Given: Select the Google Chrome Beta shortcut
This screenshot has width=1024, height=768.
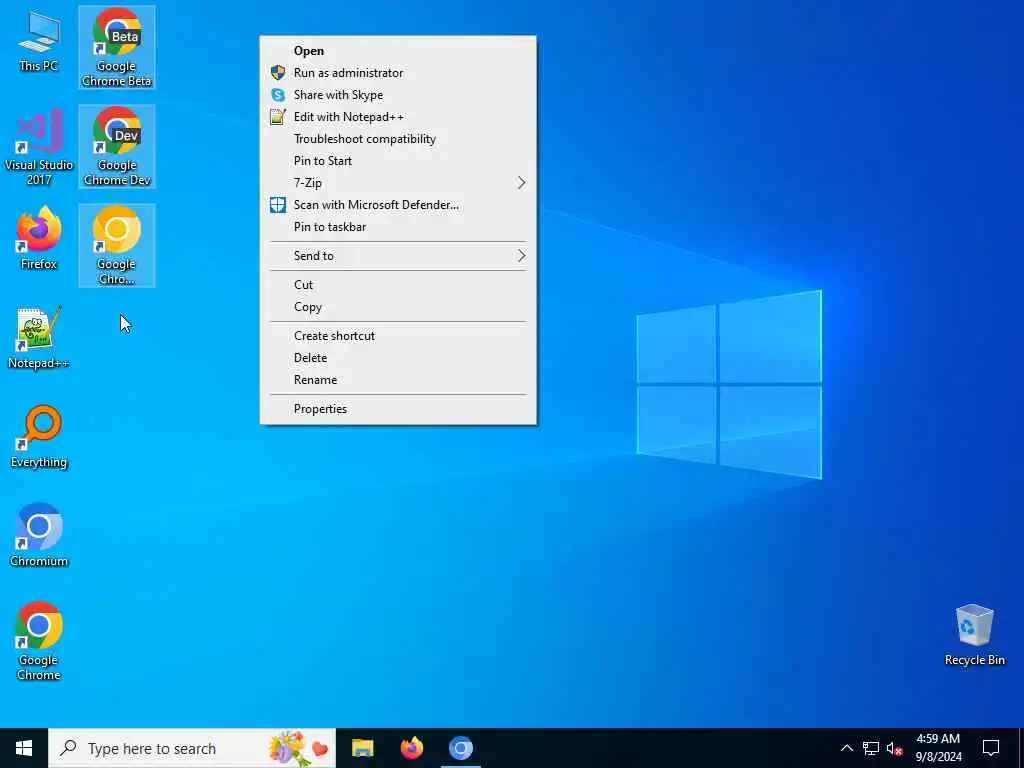Looking at the screenshot, I should [x=117, y=47].
